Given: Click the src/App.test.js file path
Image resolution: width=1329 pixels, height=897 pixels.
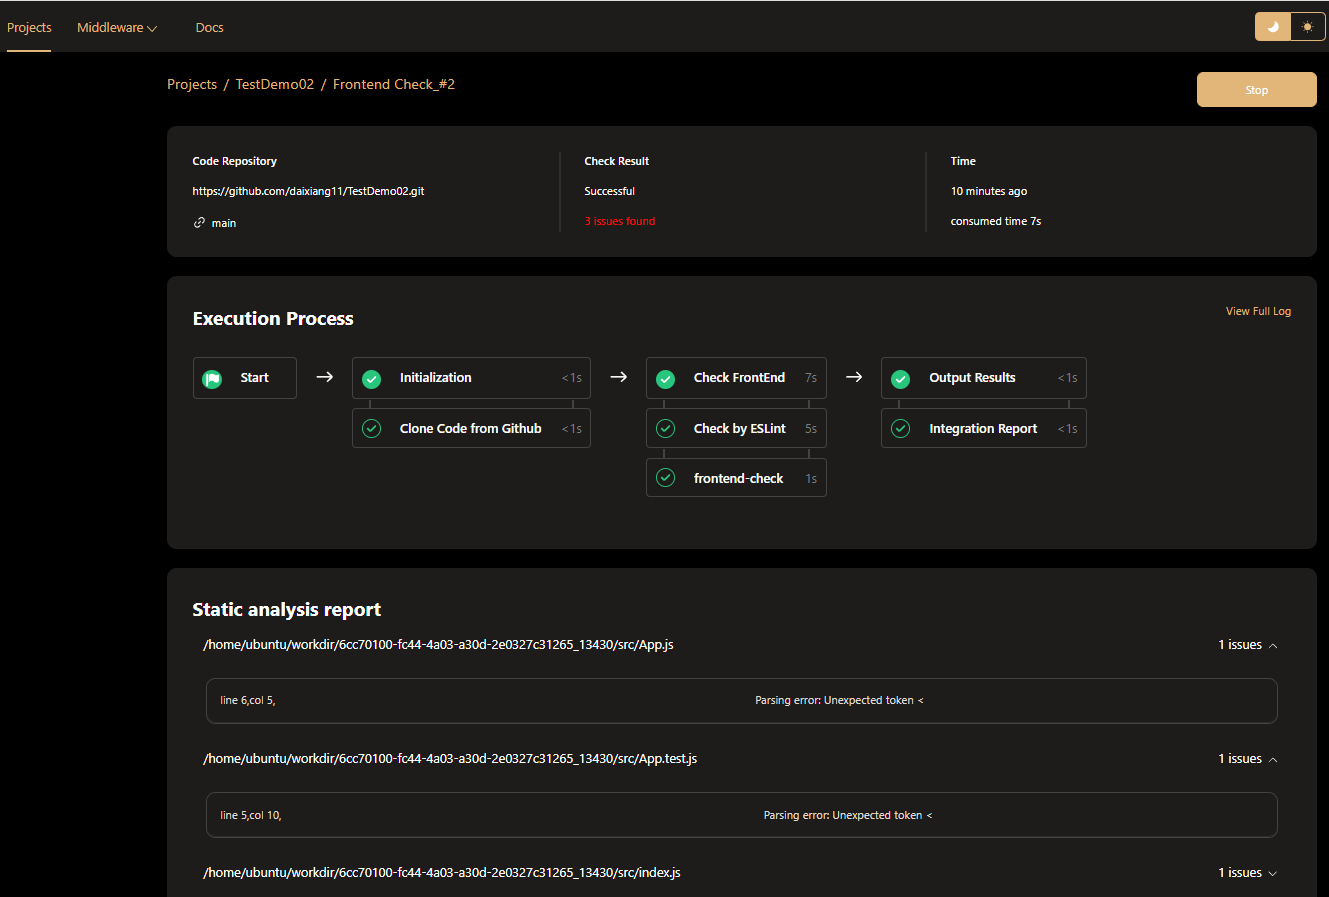Looking at the screenshot, I should coord(450,759).
